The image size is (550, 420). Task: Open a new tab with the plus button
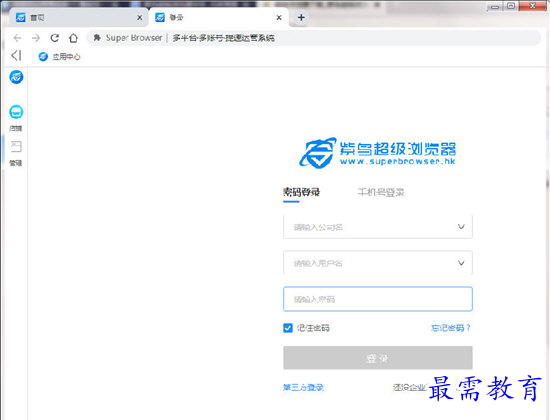click(x=301, y=17)
